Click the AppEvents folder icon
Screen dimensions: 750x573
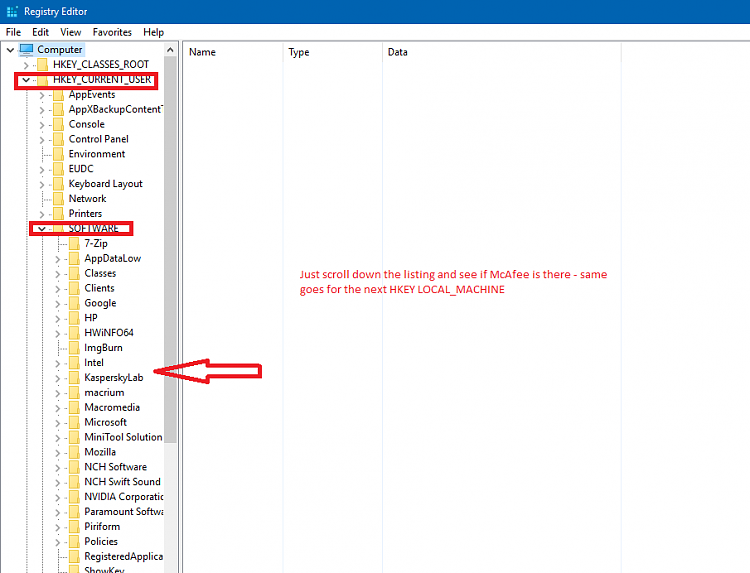click(x=58, y=95)
